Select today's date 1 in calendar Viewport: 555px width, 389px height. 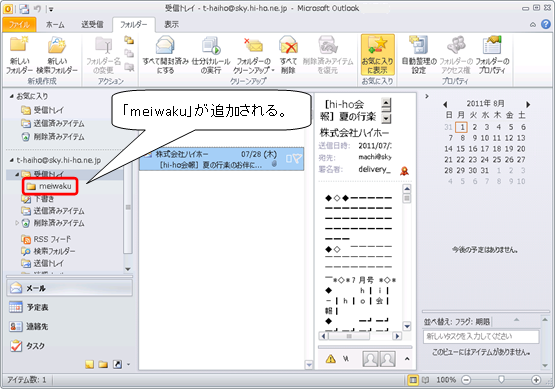[x=461, y=127]
